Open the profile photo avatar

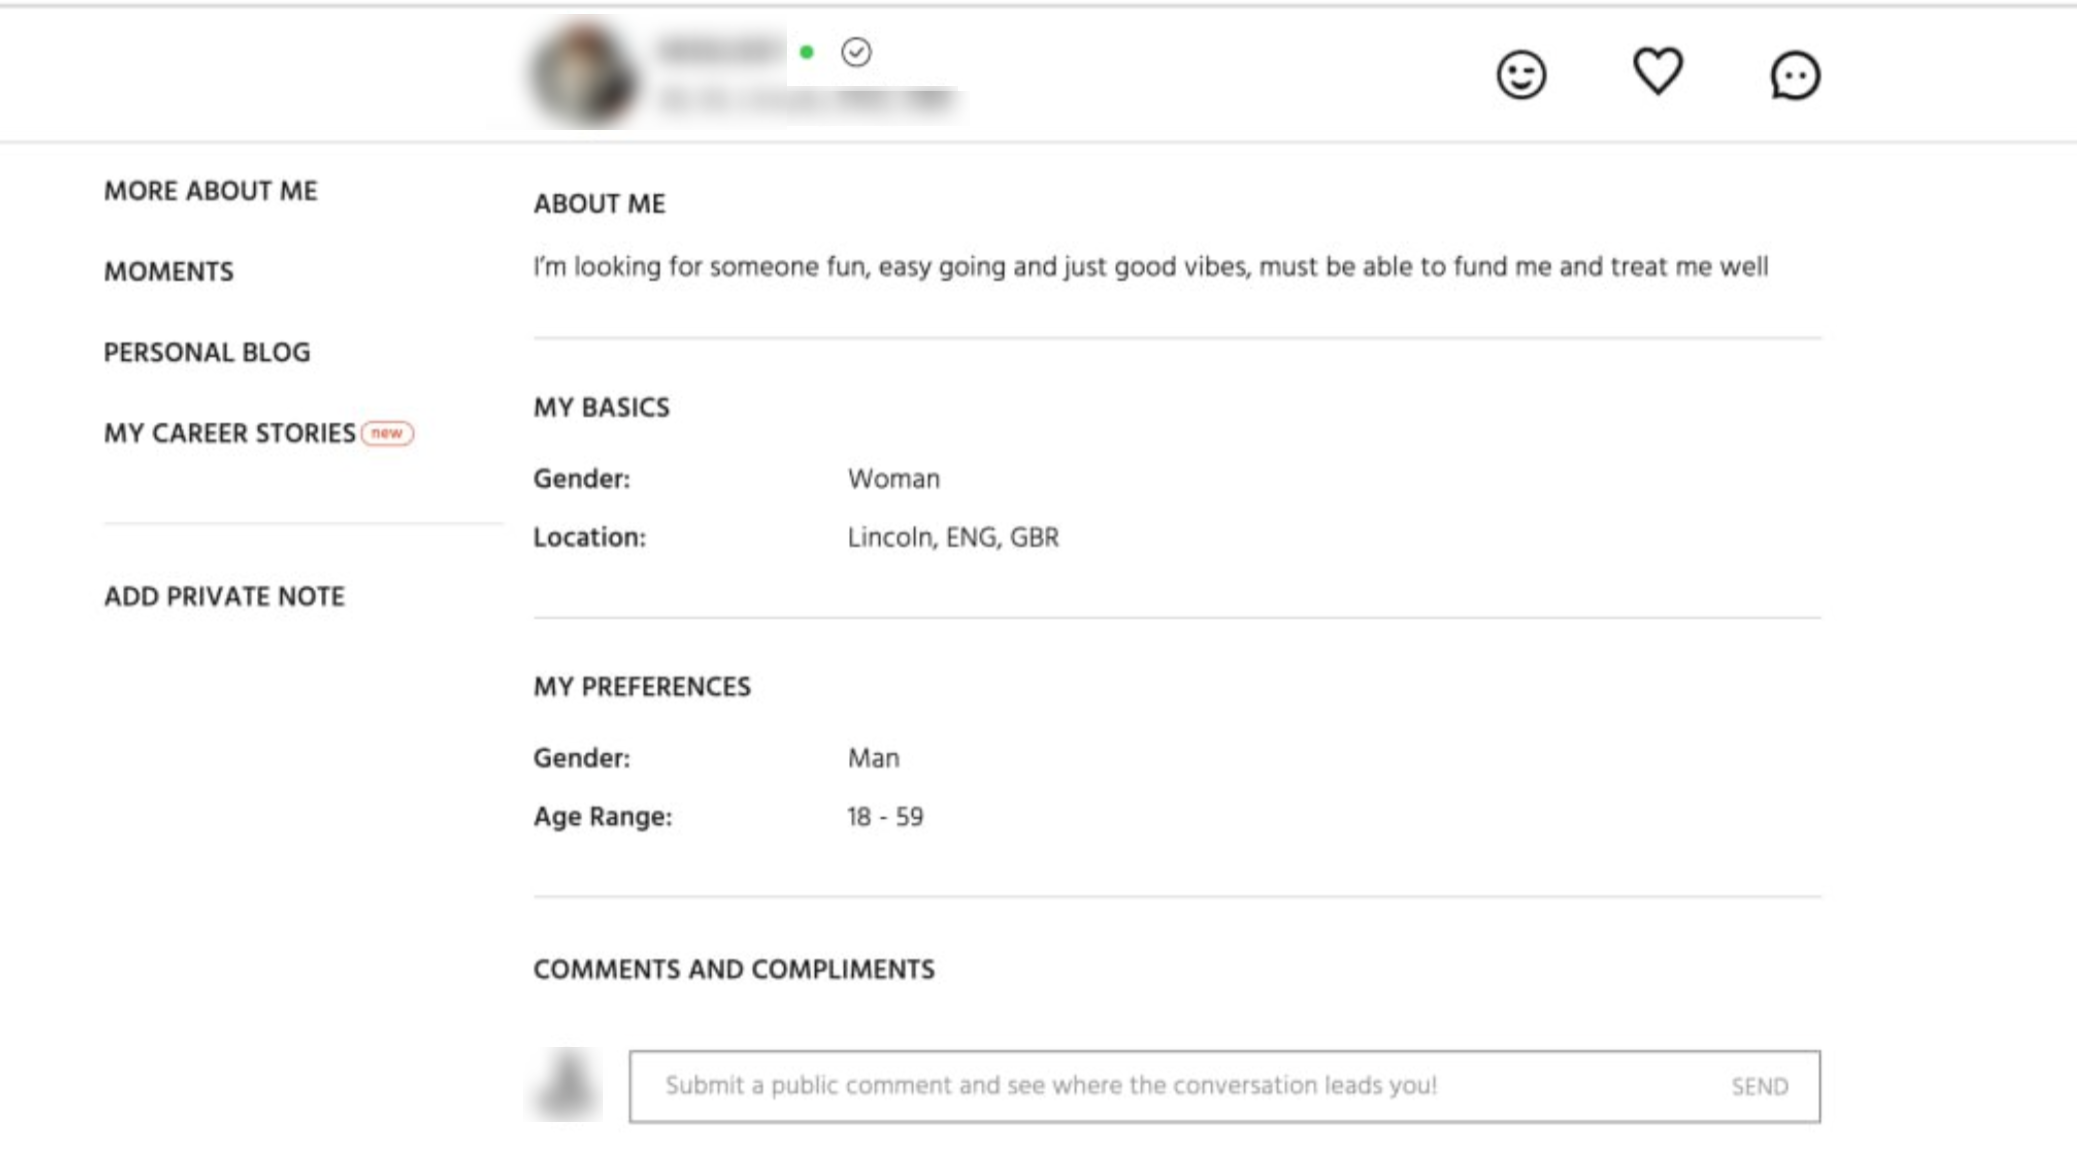585,73
